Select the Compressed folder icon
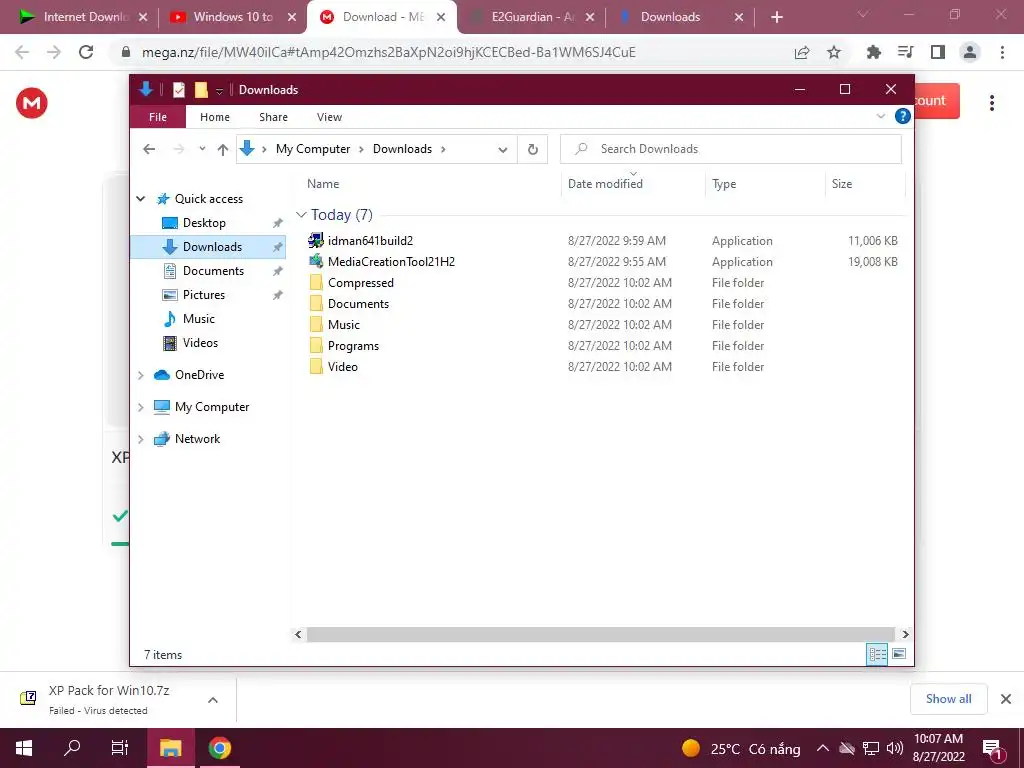This screenshot has height=768, width=1024. coord(316,283)
